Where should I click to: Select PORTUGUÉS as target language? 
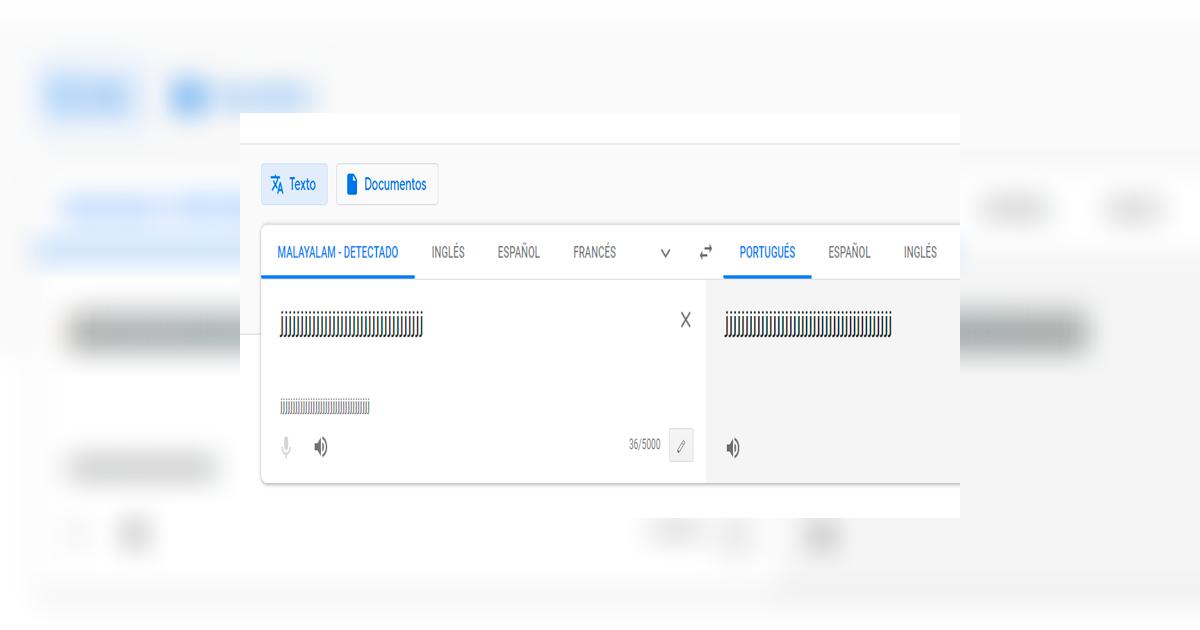tap(767, 253)
